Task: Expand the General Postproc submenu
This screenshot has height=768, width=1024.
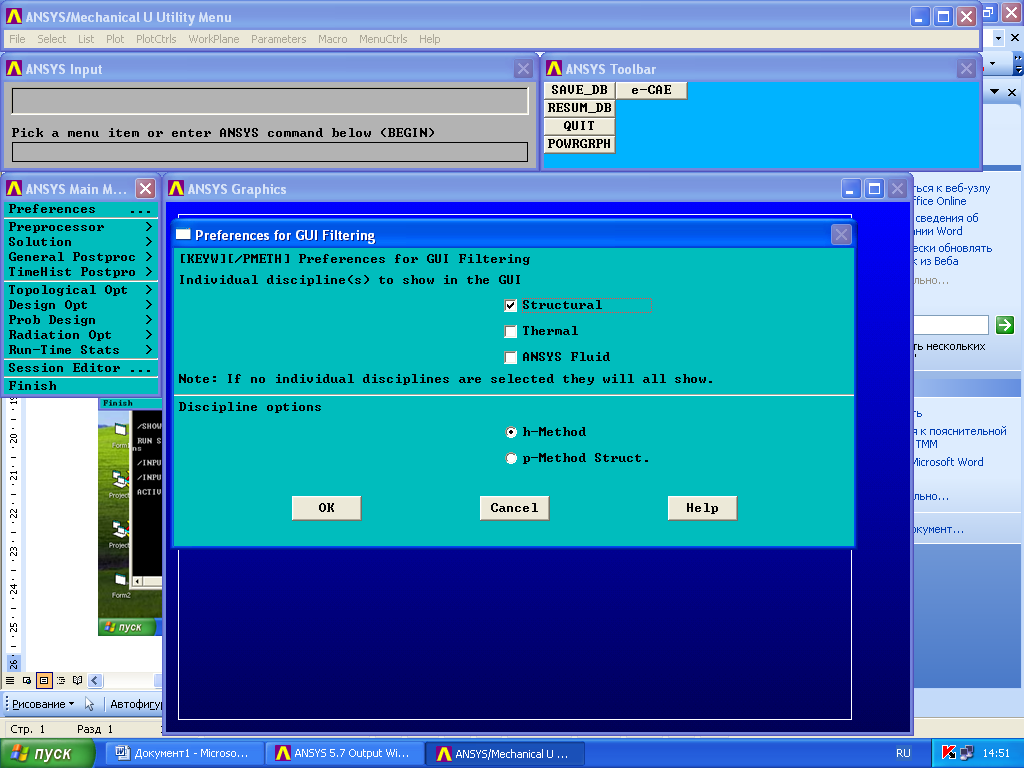Action: (x=81, y=257)
